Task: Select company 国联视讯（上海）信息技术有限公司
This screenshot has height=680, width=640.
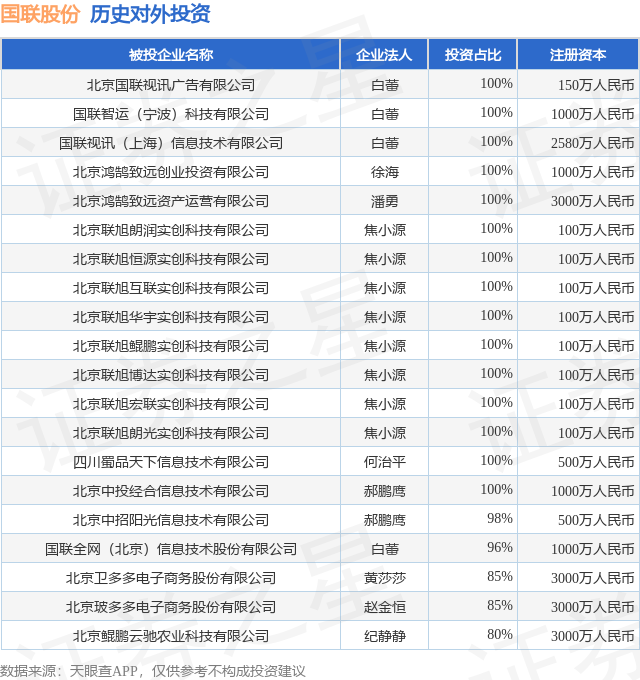Action: point(171,143)
